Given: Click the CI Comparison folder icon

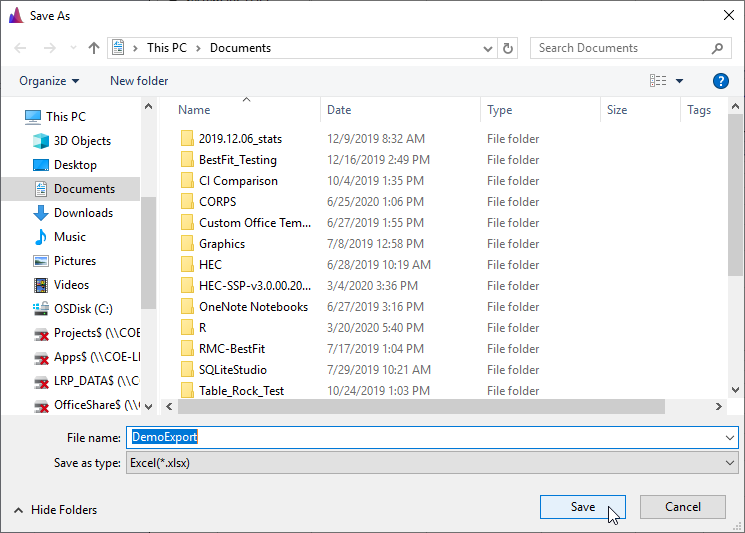Looking at the screenshot, I should pos(187,181).
